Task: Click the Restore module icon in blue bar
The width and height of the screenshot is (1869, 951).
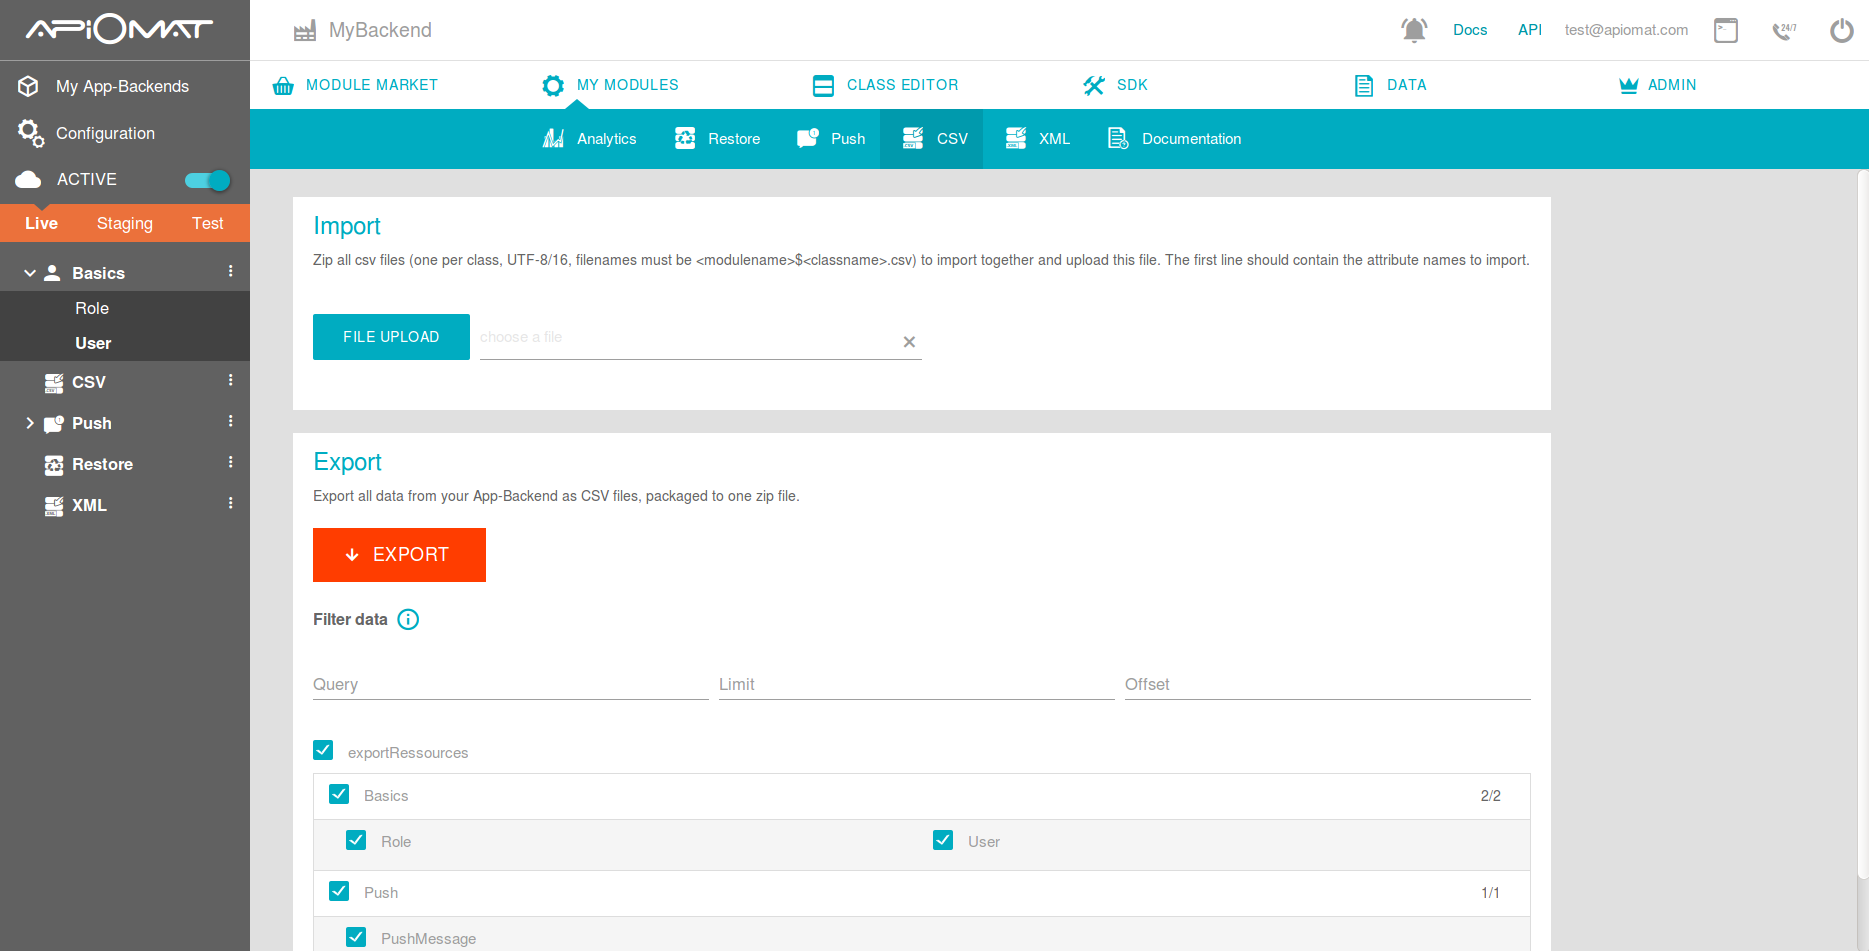Action: tap(685, 138)
